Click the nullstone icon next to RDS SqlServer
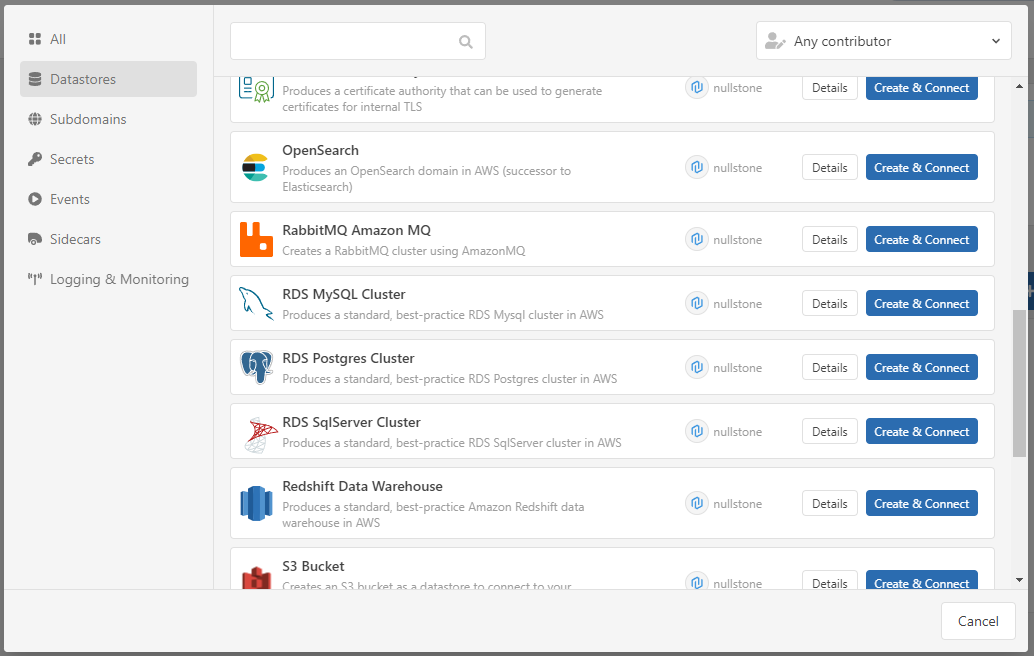1034x656 pixels. [x=697, y=431]
